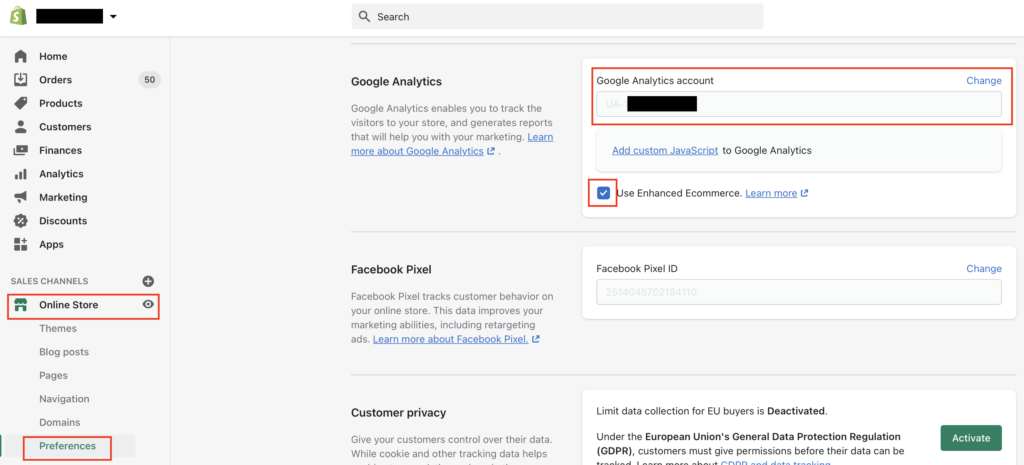
Task: Open Home in the sidebar
Action: [x=53, y=56]
